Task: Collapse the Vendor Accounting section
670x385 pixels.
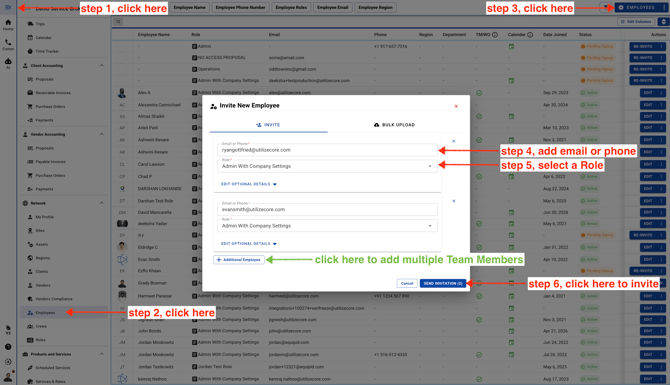Action: 102,134
